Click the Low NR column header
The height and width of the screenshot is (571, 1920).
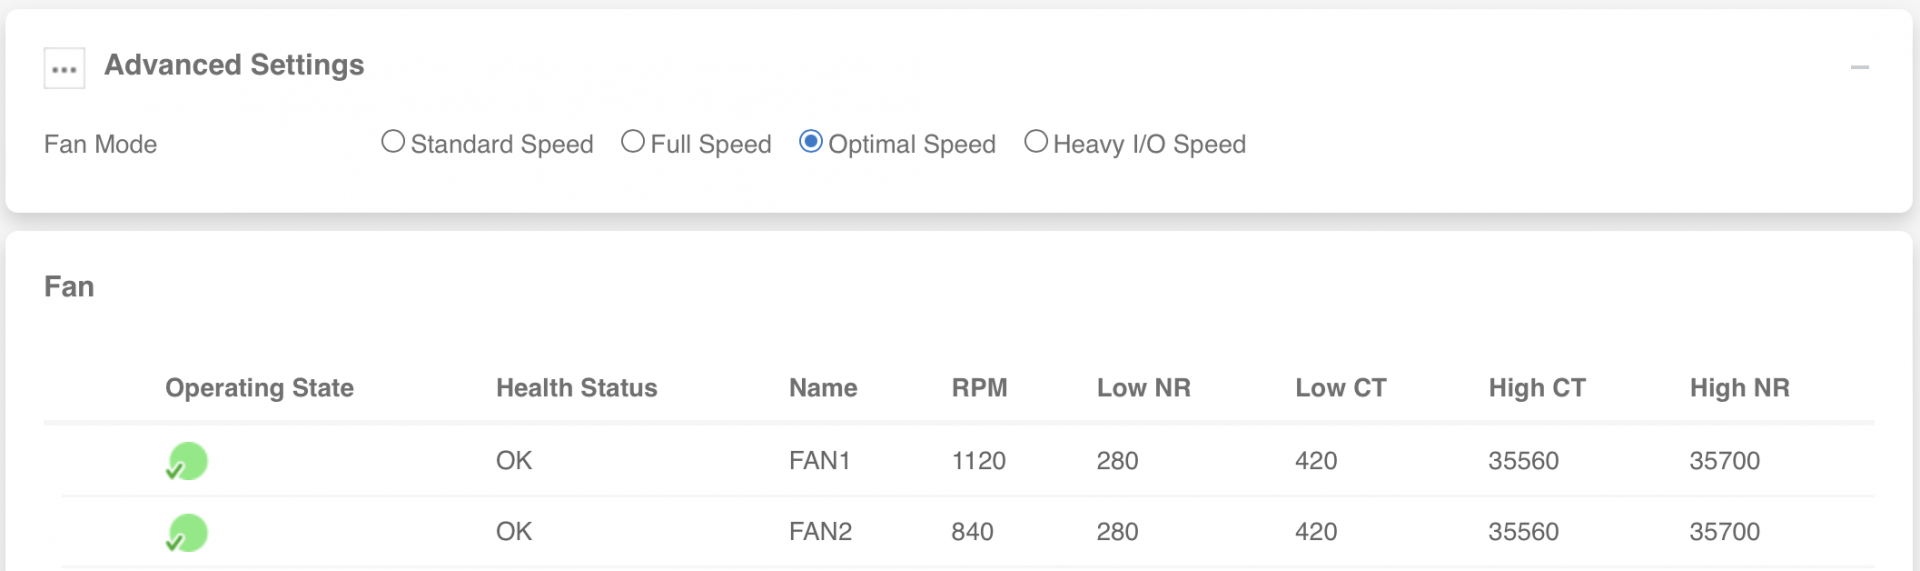(x=1144, y=388)
